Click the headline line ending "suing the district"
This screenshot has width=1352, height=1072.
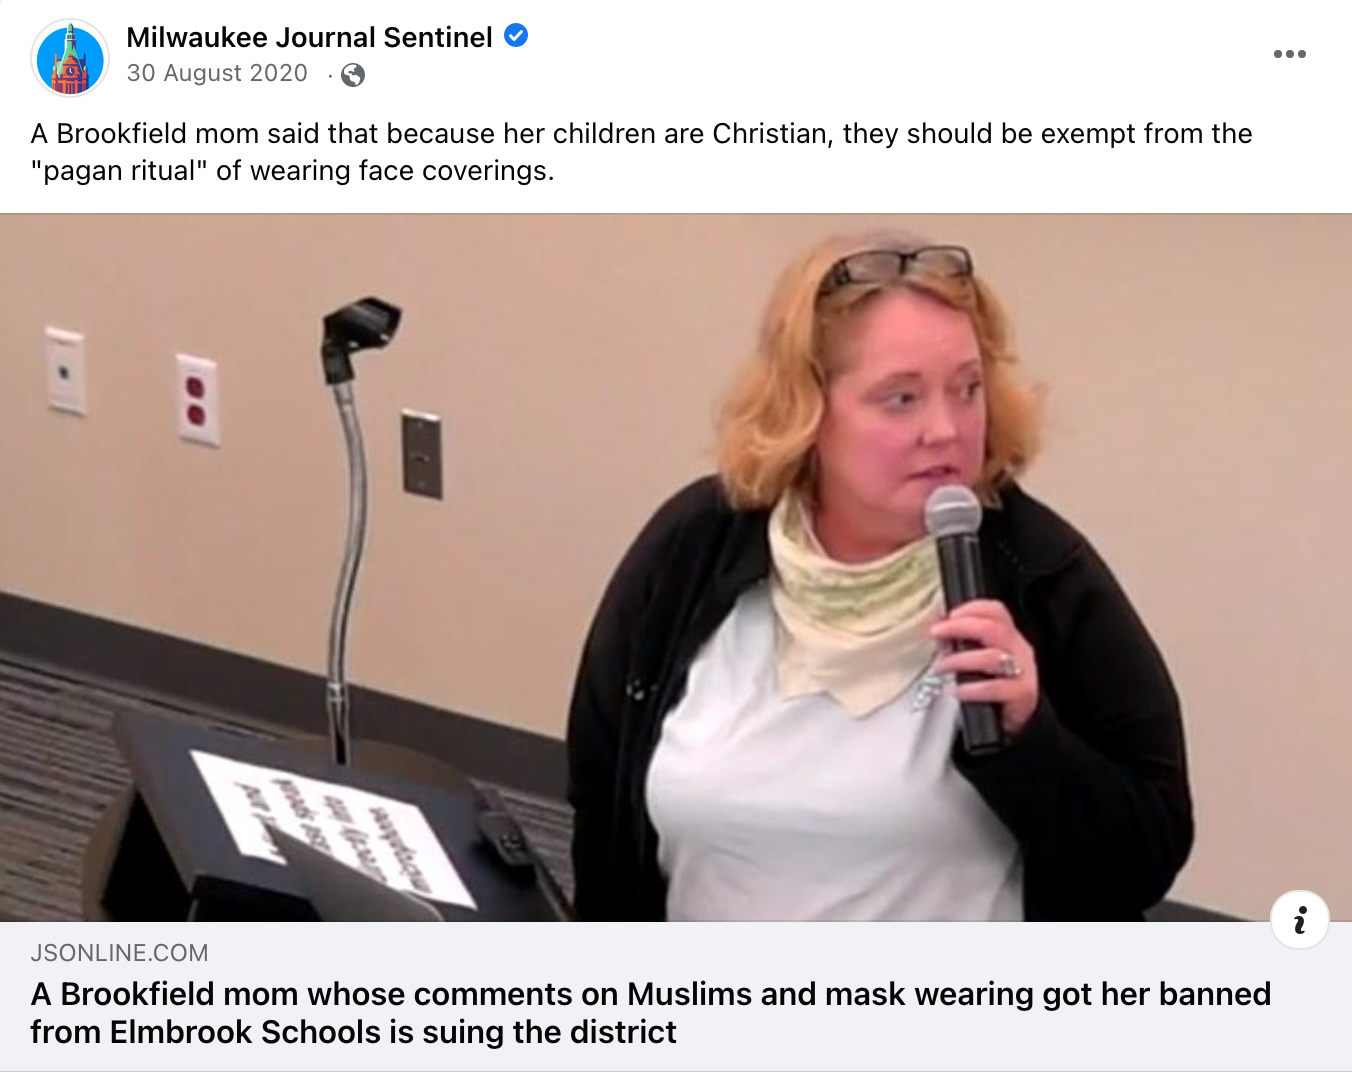coord(353,1032)
